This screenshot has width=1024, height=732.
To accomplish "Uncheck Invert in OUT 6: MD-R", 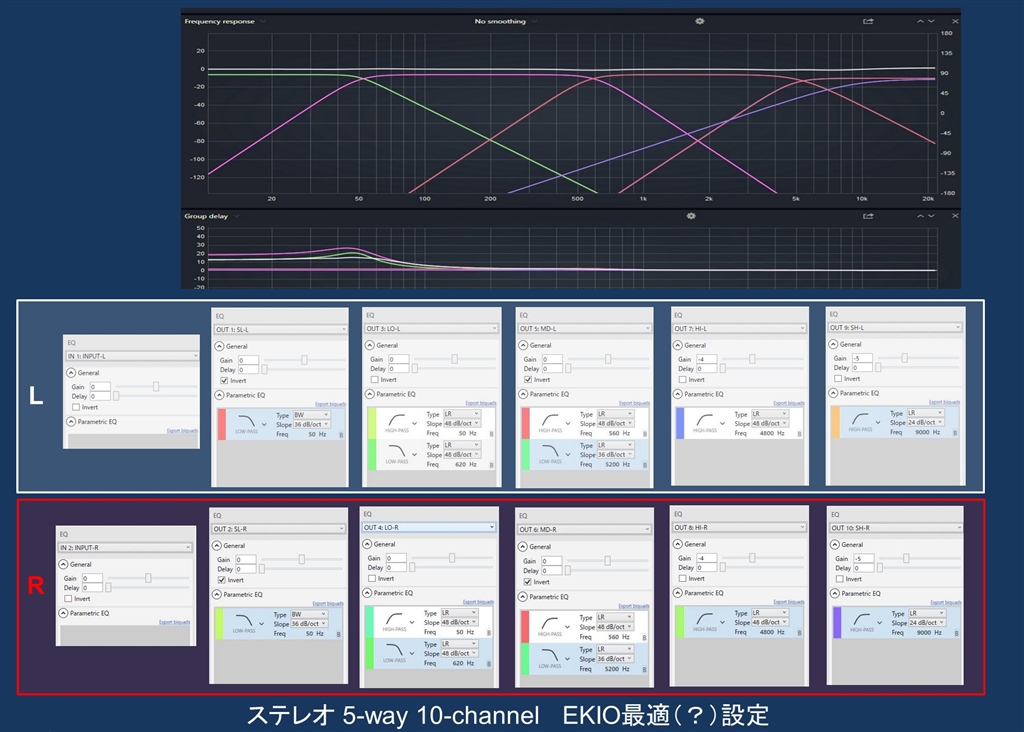I will coord(527,582).
